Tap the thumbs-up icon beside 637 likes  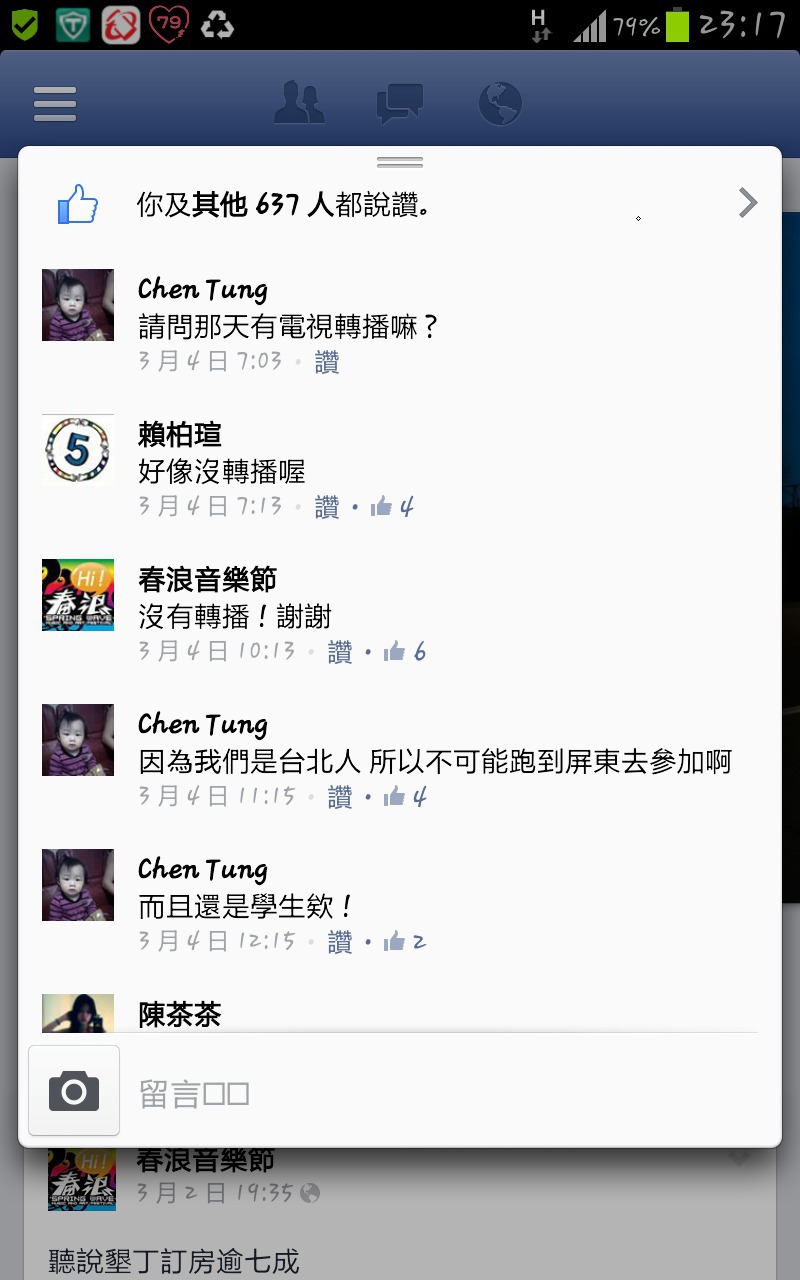coord(78,204)
